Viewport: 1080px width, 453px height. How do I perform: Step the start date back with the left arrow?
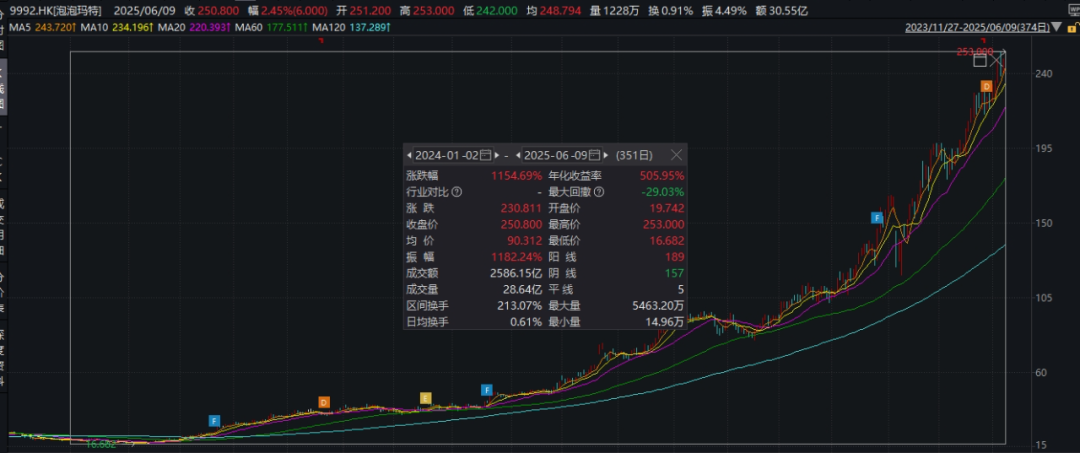pos(409,156)
